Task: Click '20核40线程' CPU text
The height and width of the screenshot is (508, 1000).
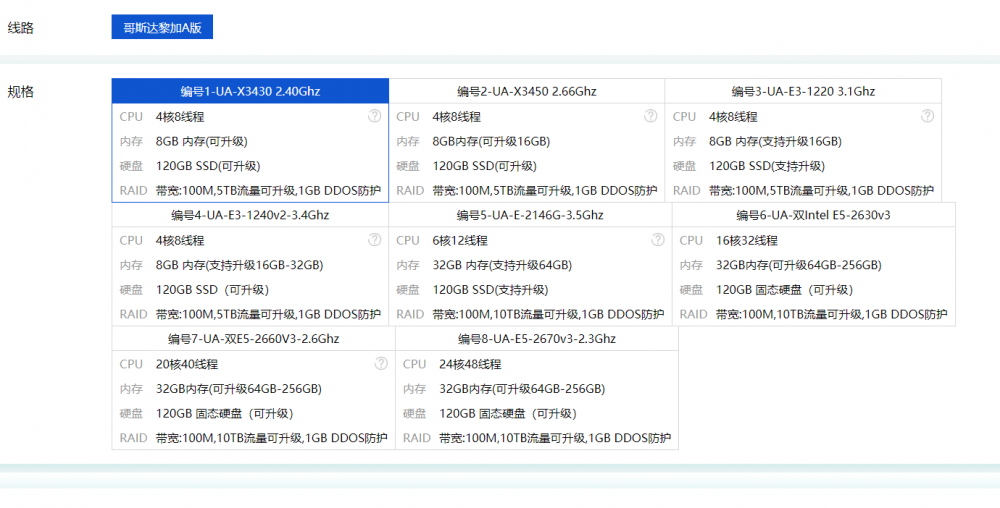Action: pyautogui.click(x=187, y=365)
